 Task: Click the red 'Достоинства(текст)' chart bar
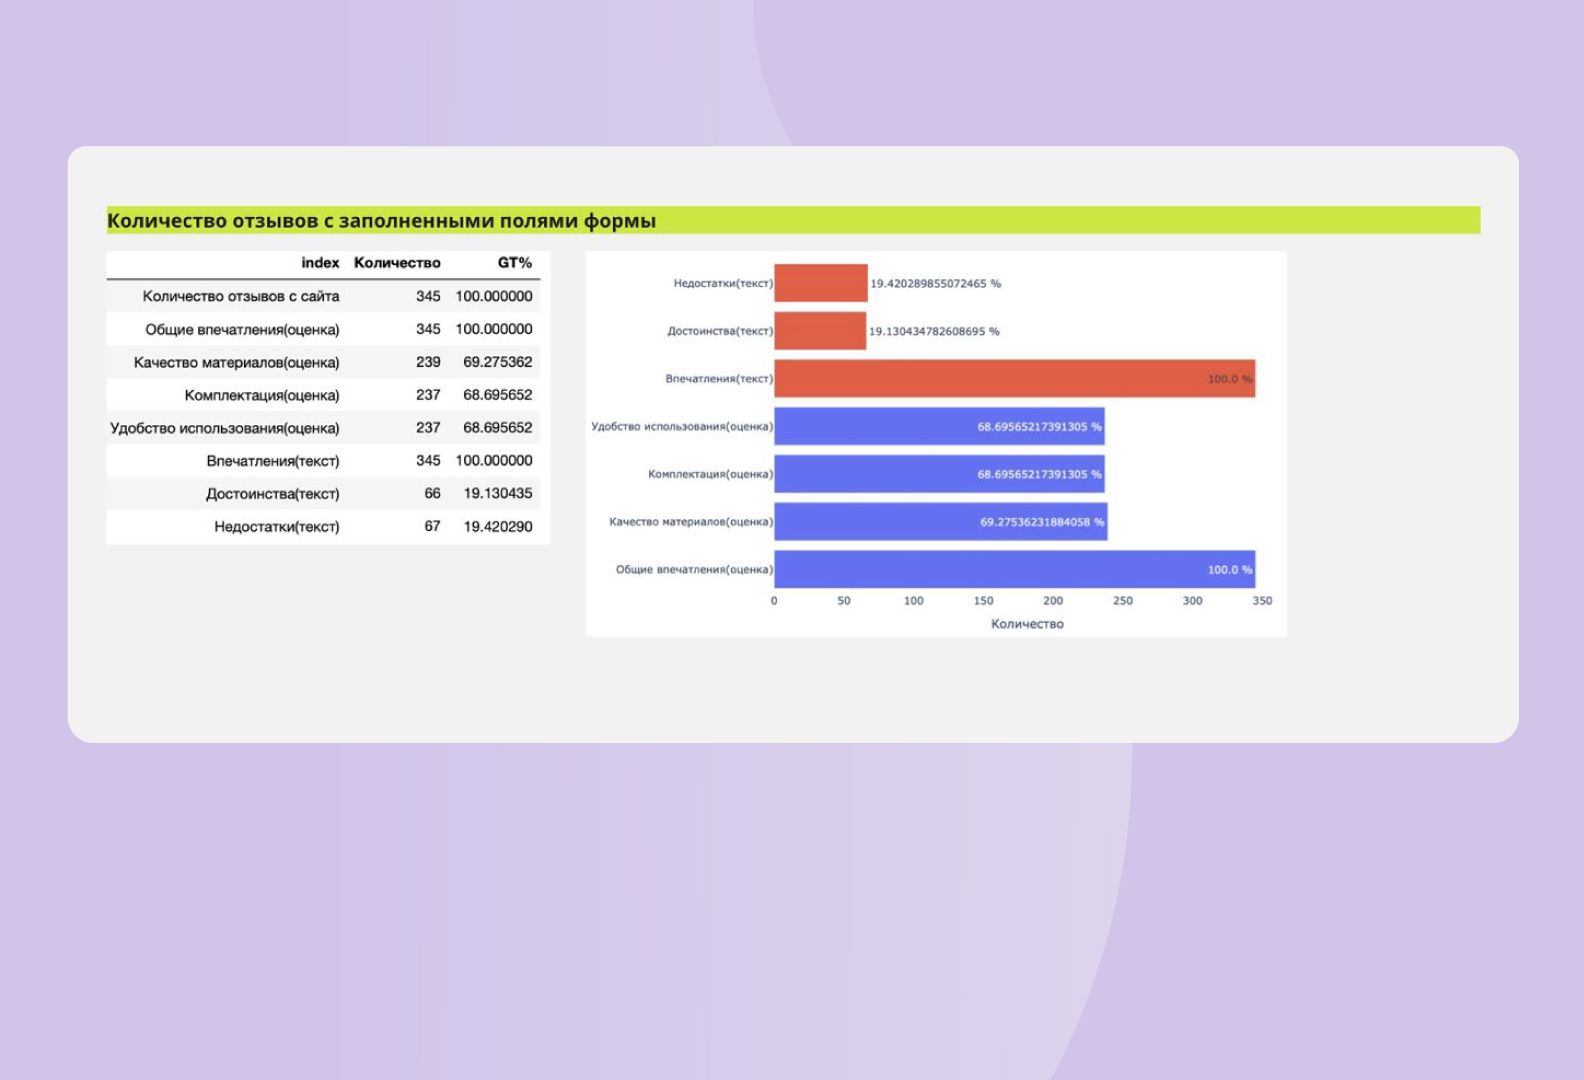pyautogui.click(x=819, y=331)
